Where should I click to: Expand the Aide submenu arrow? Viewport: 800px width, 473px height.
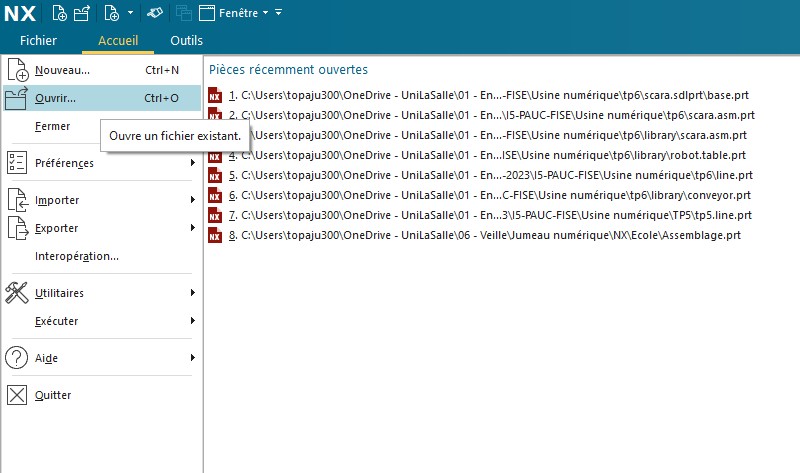[192, 357]
